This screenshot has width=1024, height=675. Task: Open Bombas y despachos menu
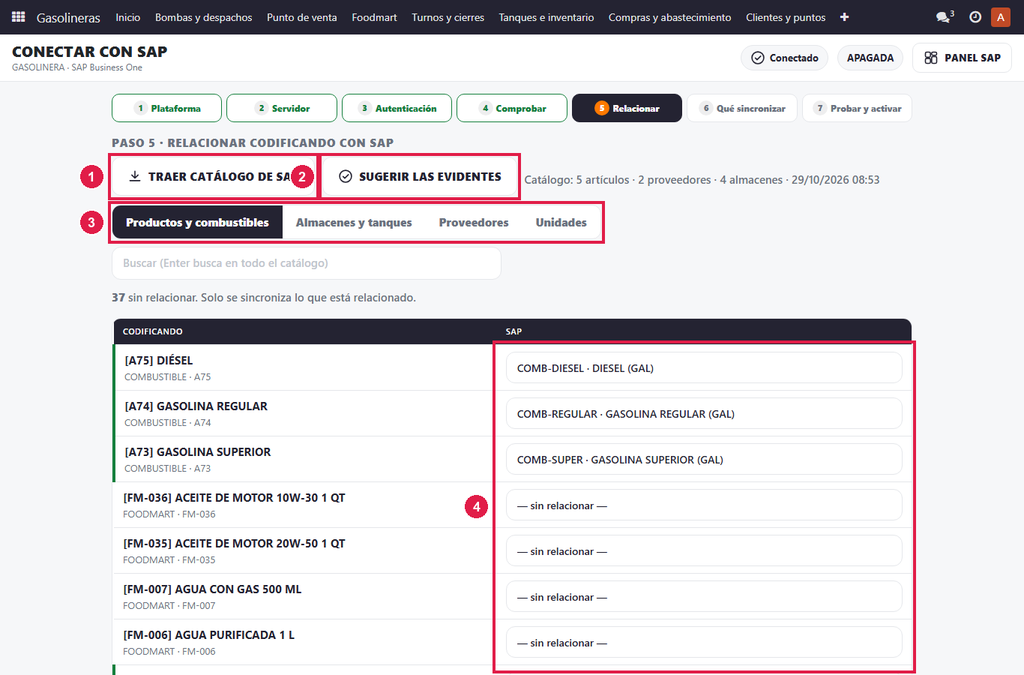pyautogui.click(x=204, y=18)
